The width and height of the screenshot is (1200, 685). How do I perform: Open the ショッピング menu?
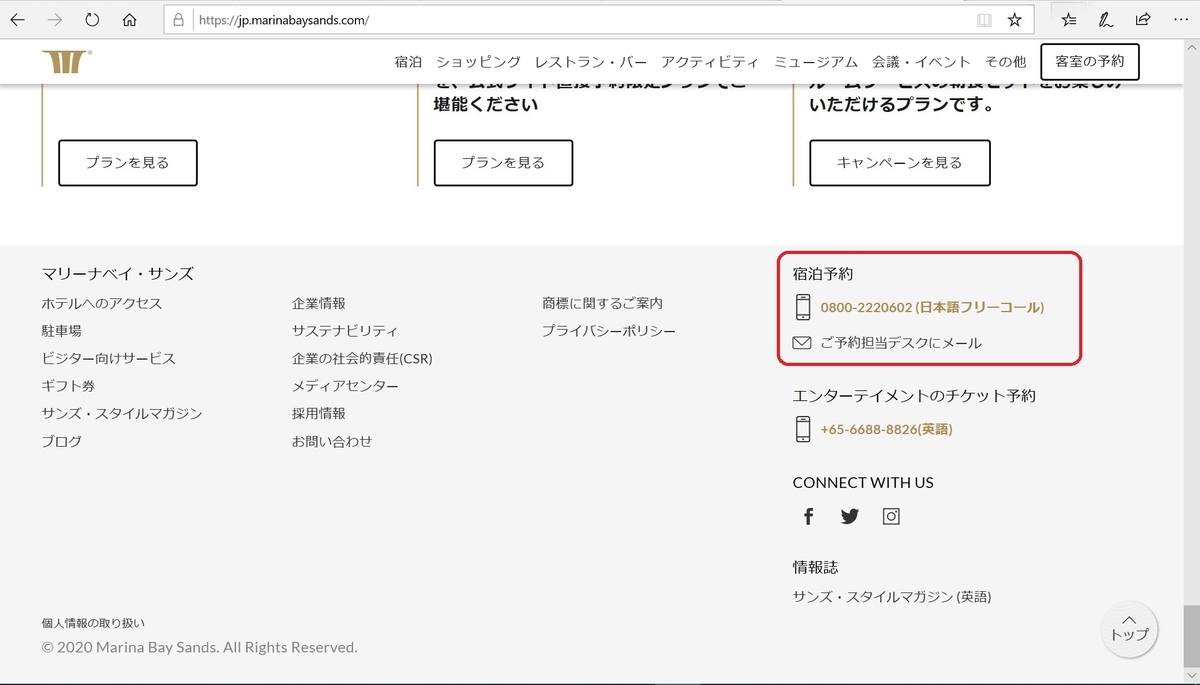[x=478, y=62]
